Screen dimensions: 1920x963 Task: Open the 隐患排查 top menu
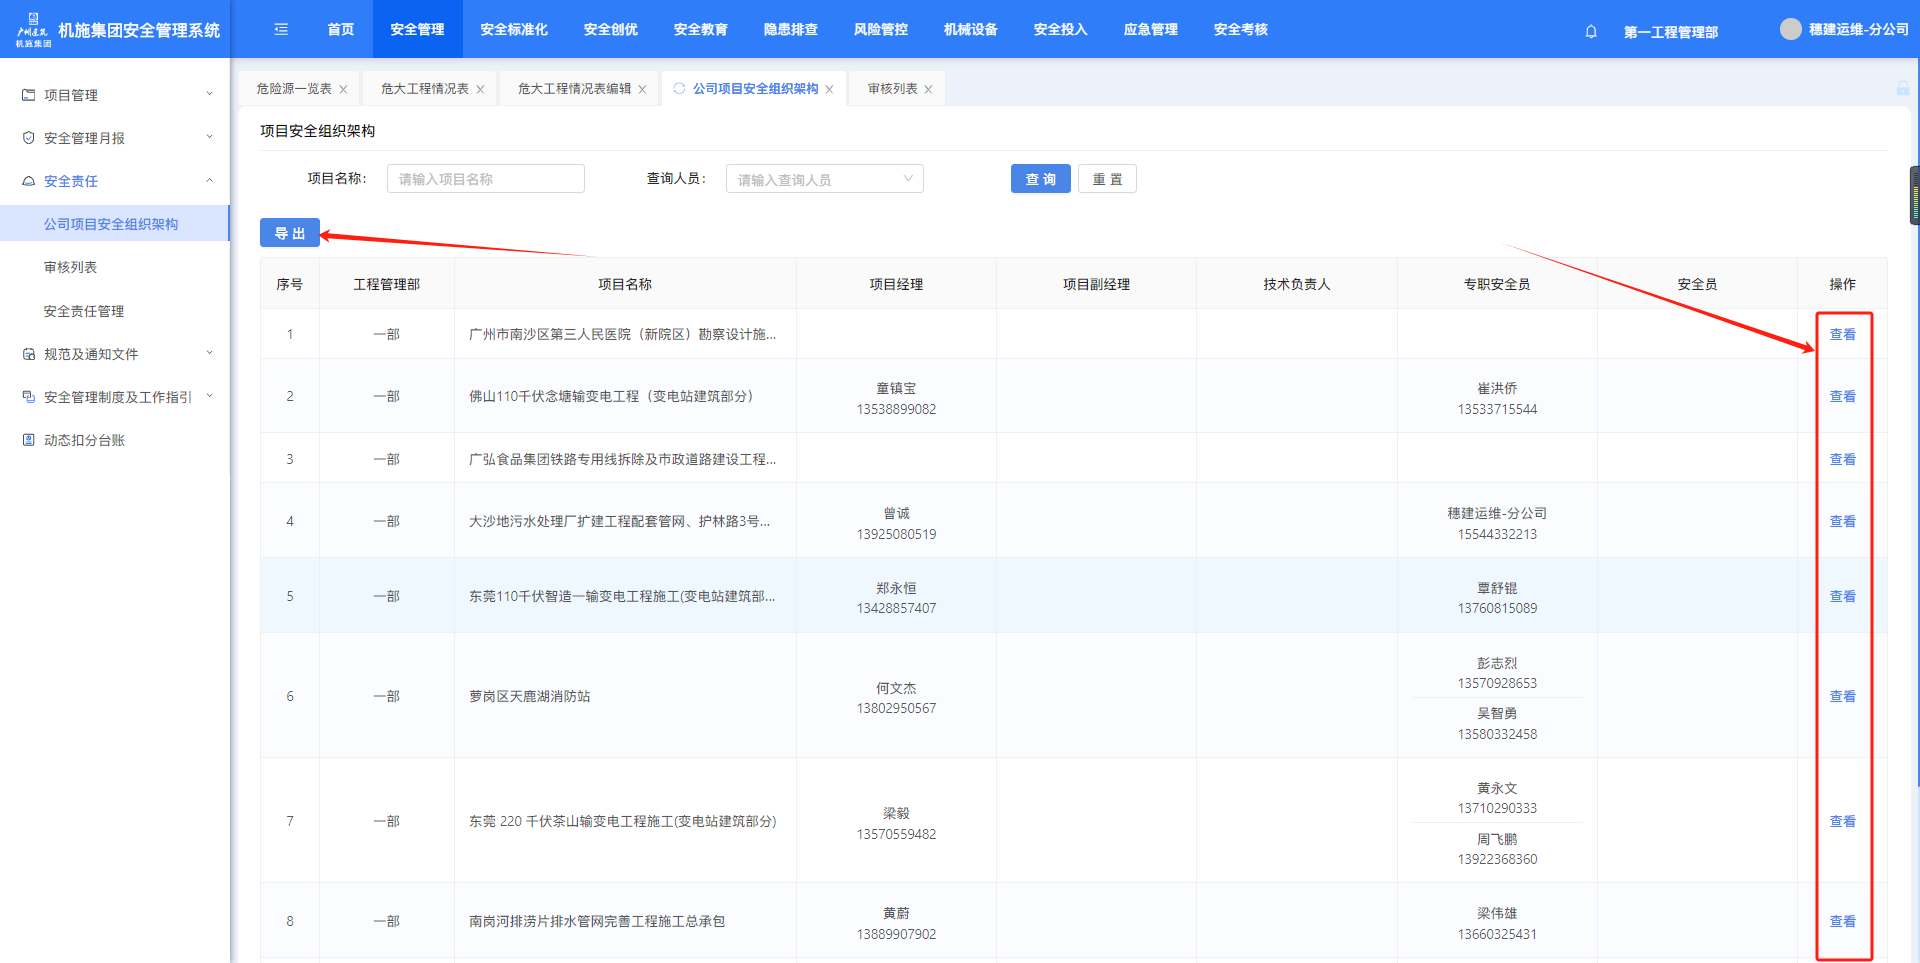(790, 30)
